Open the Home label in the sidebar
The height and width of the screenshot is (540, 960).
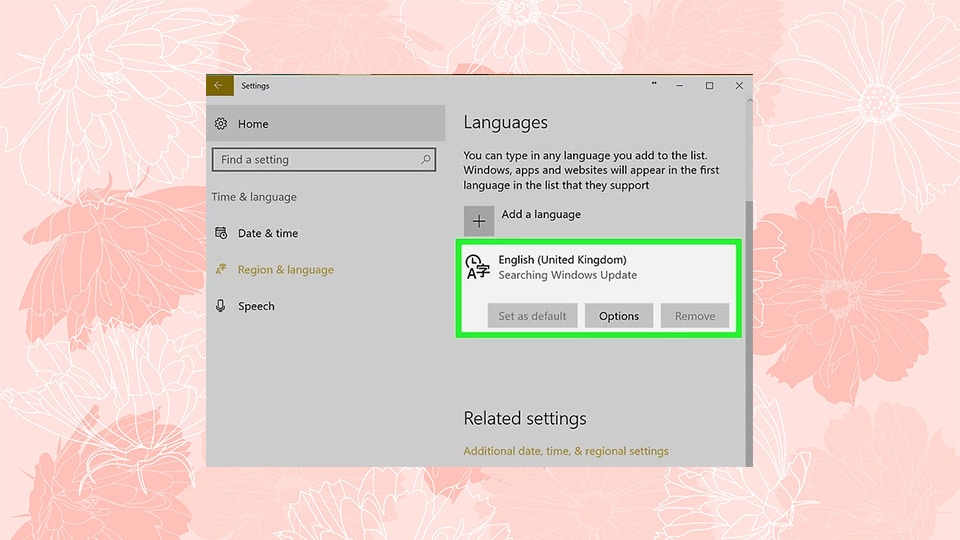pos(253,124)
